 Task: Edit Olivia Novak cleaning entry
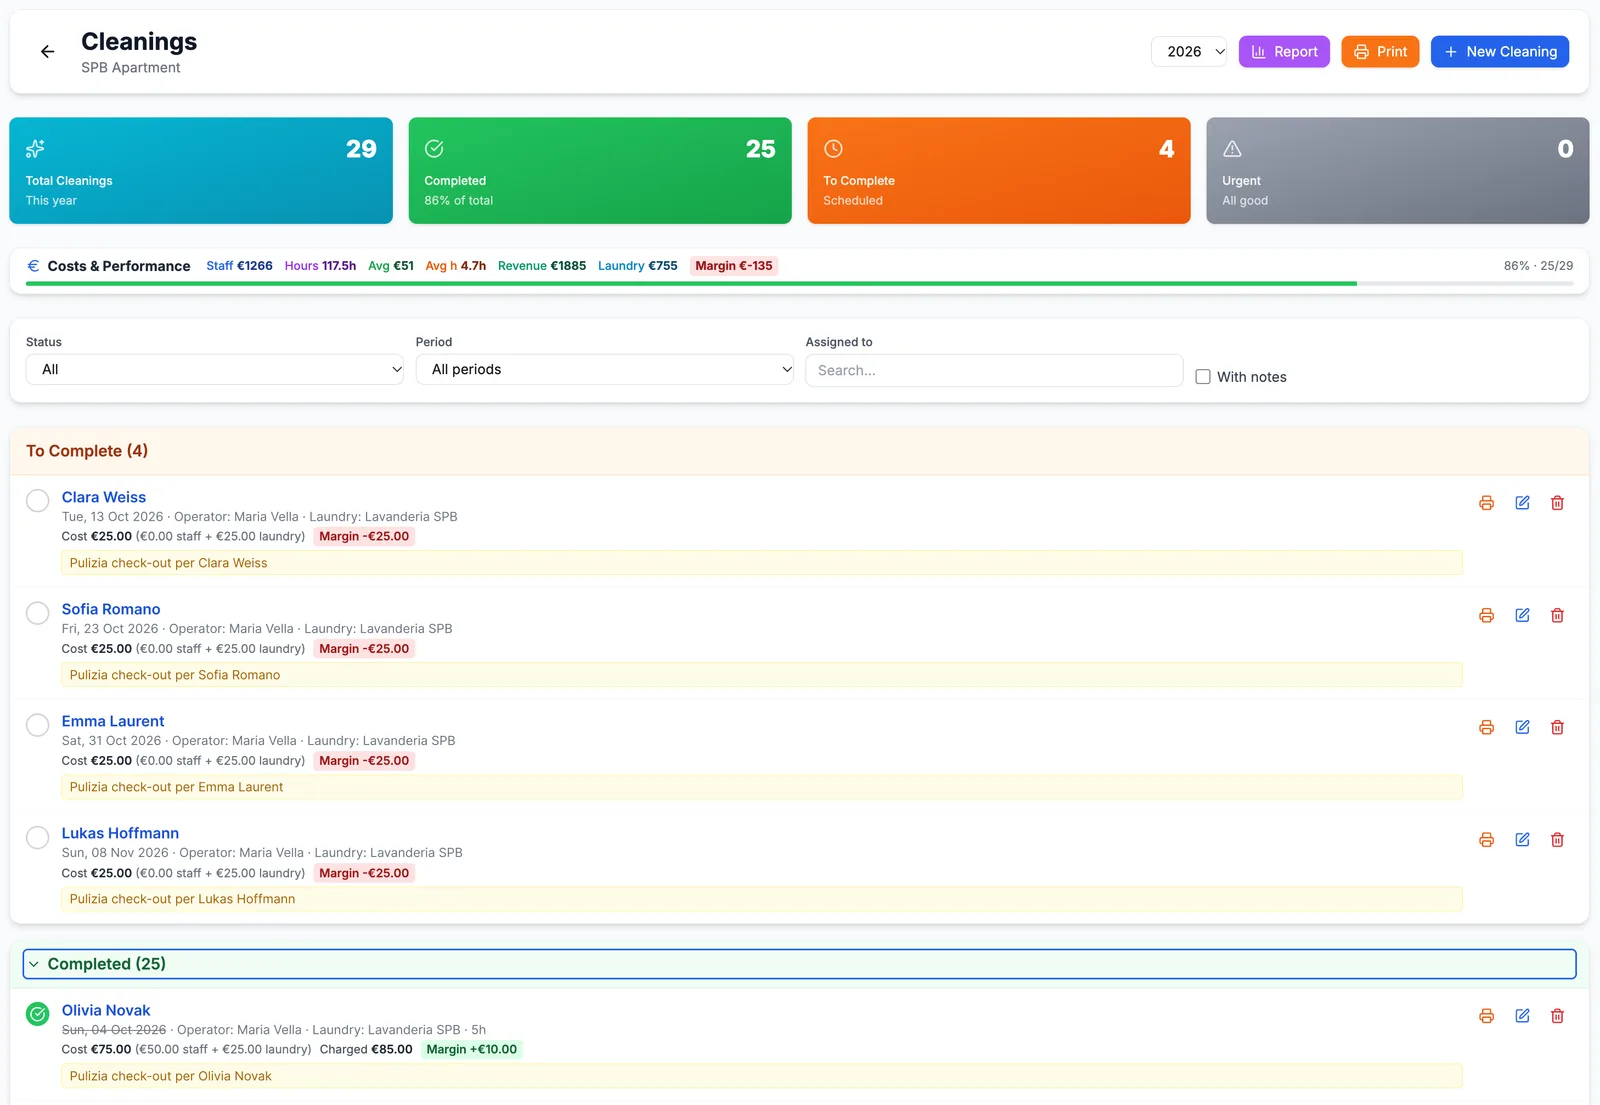pyautogui.click(x=1522, y=1016)
